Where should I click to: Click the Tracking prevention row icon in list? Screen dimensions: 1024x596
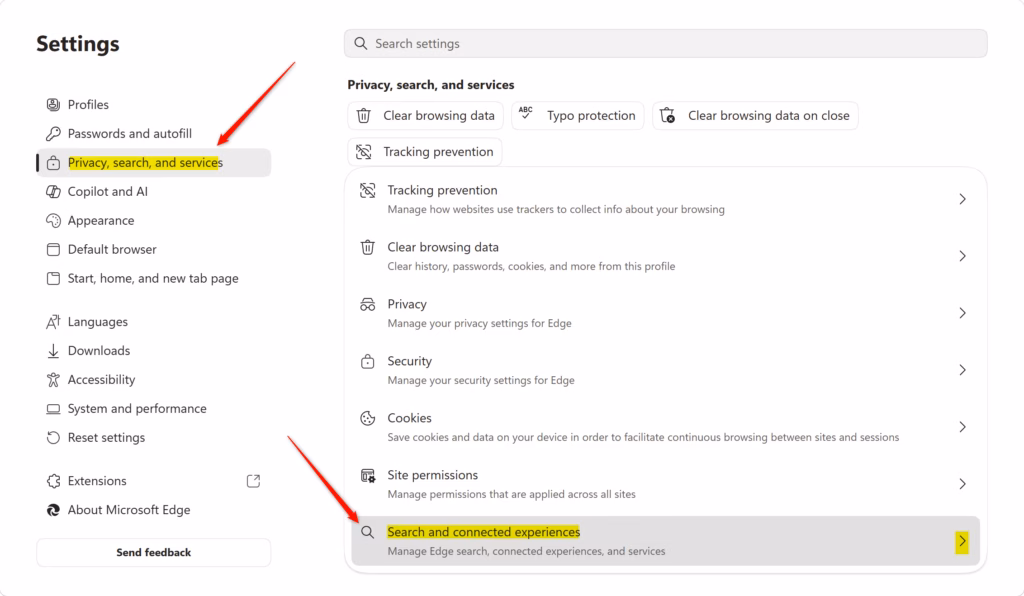pos(368,191)
